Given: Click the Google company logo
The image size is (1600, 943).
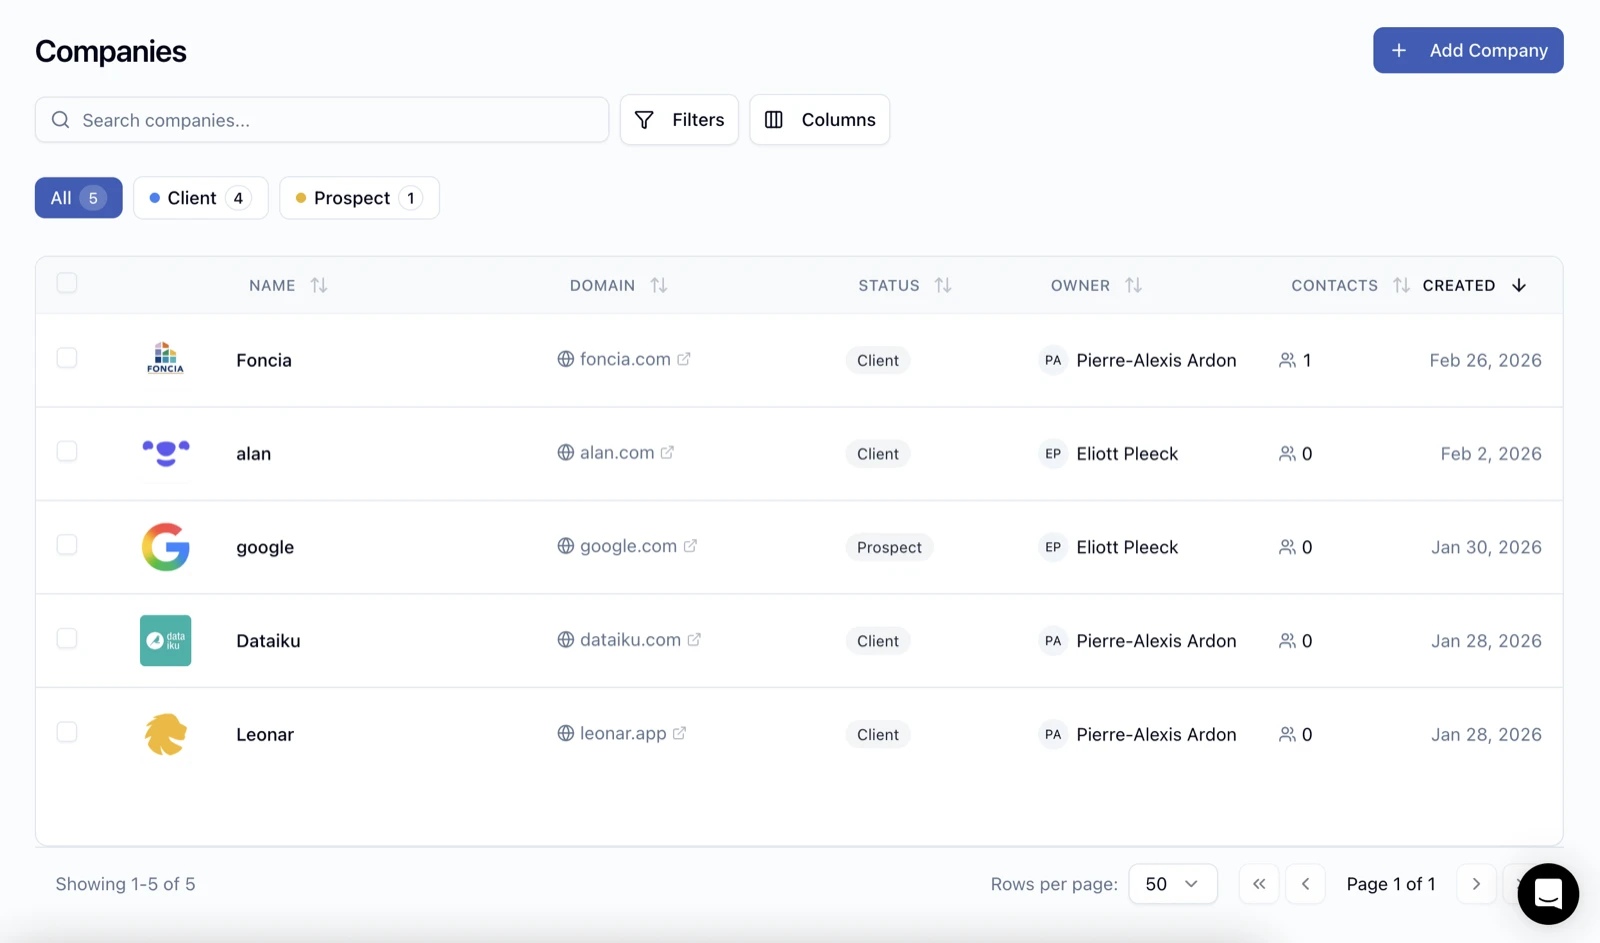Looking at the screenshot, I should [x=165, y=547].
